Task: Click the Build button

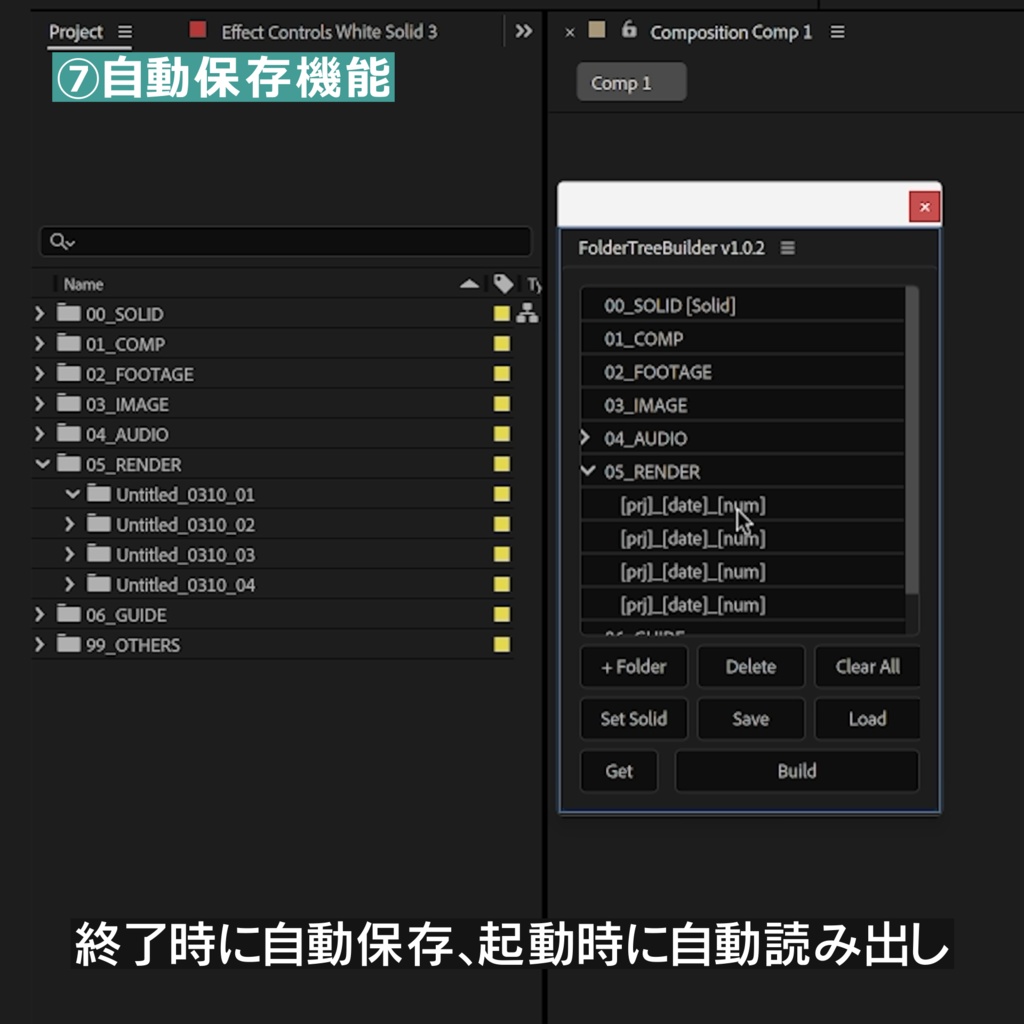Action: pyautogui.click(x=796, y=771)
